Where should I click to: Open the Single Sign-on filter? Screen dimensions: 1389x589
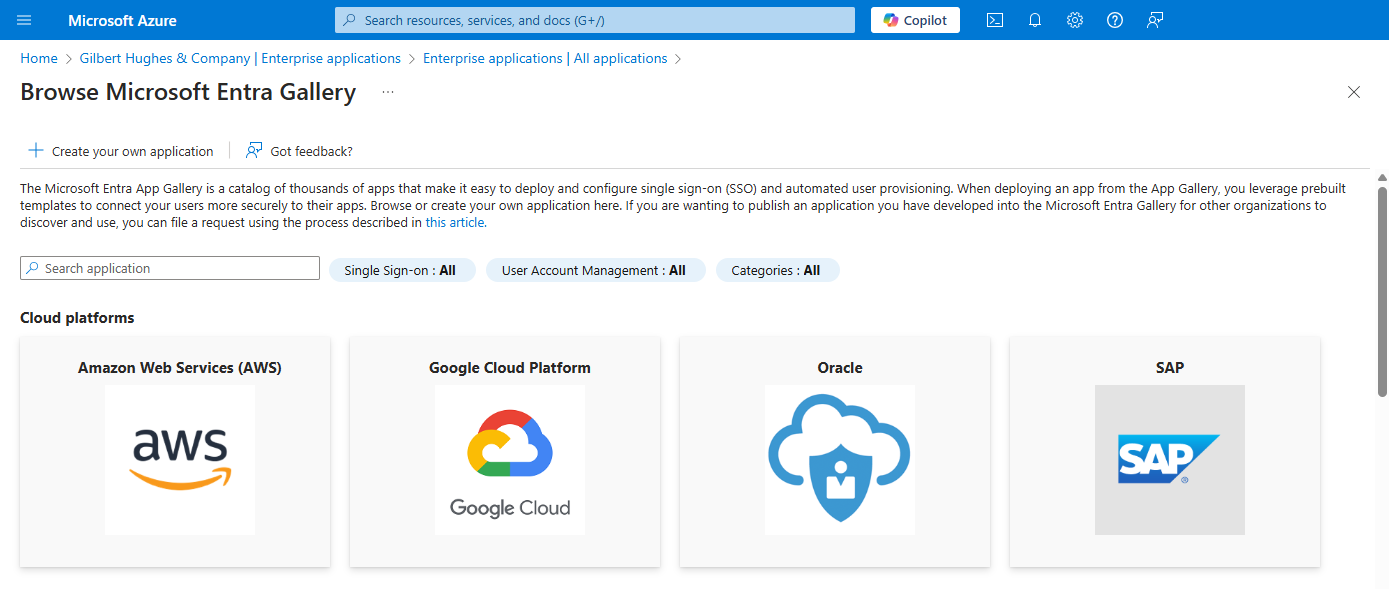point(400,270)
